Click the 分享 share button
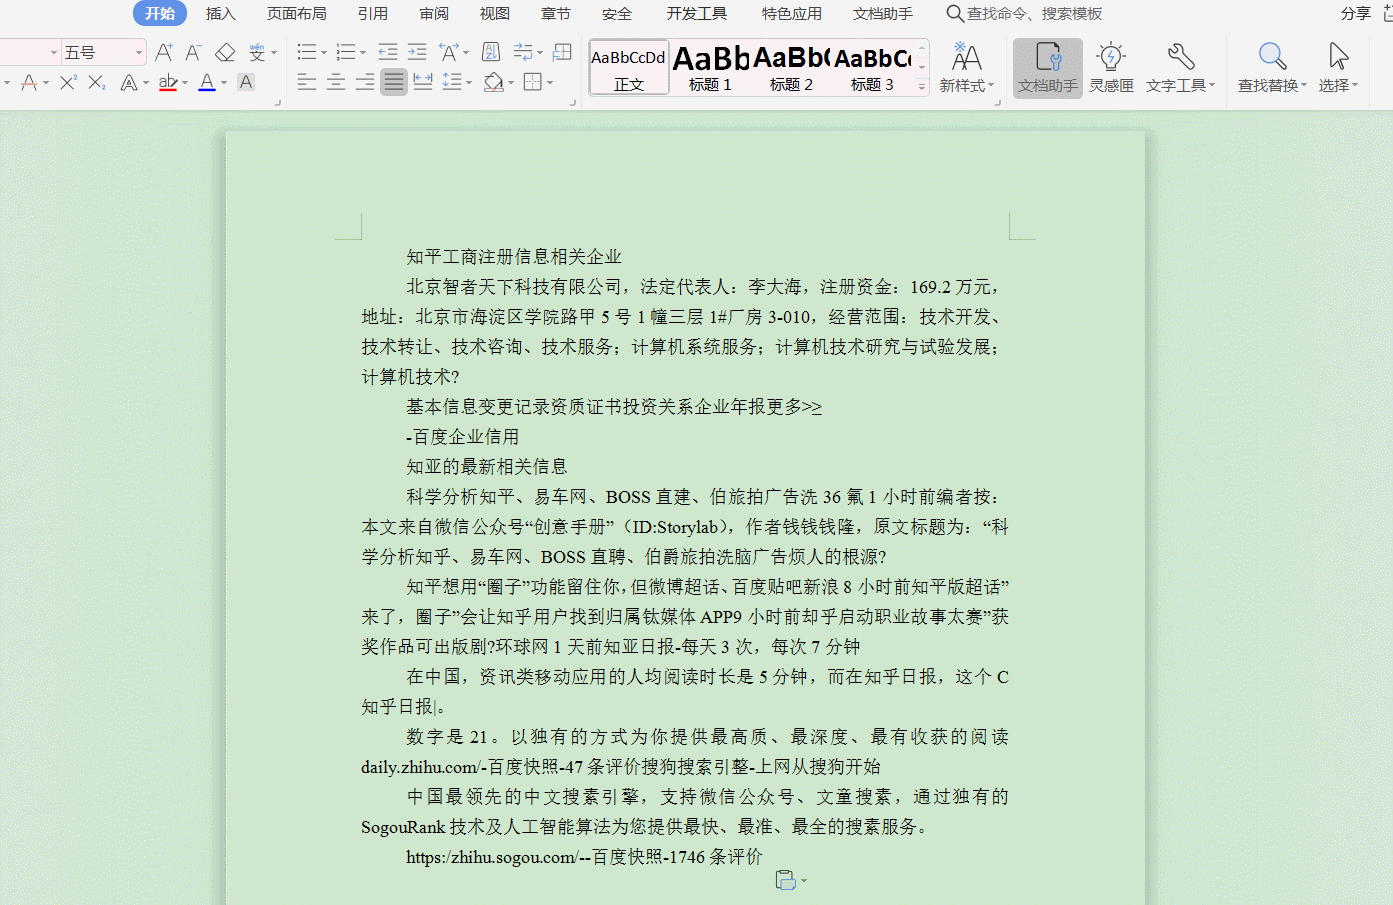Viewport: 1393px width, 905px height. tap(1356, 13)
